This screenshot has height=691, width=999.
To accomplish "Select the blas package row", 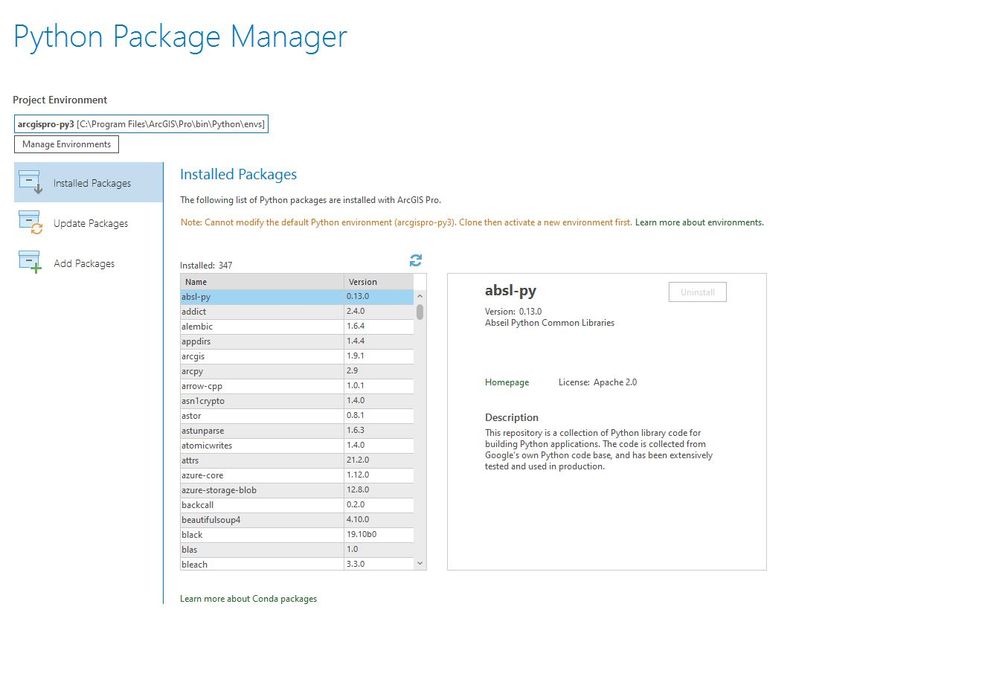I will click(x=297, y=549).
